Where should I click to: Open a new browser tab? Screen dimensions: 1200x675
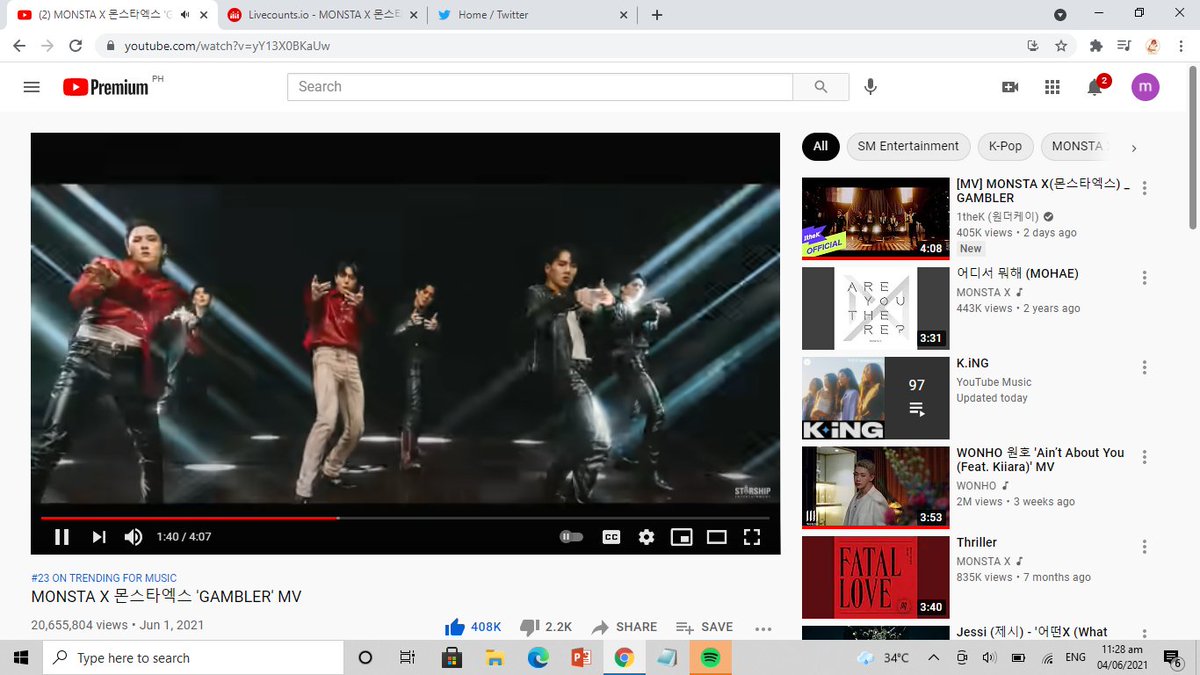pyautogui.click(x=657, y=15)
